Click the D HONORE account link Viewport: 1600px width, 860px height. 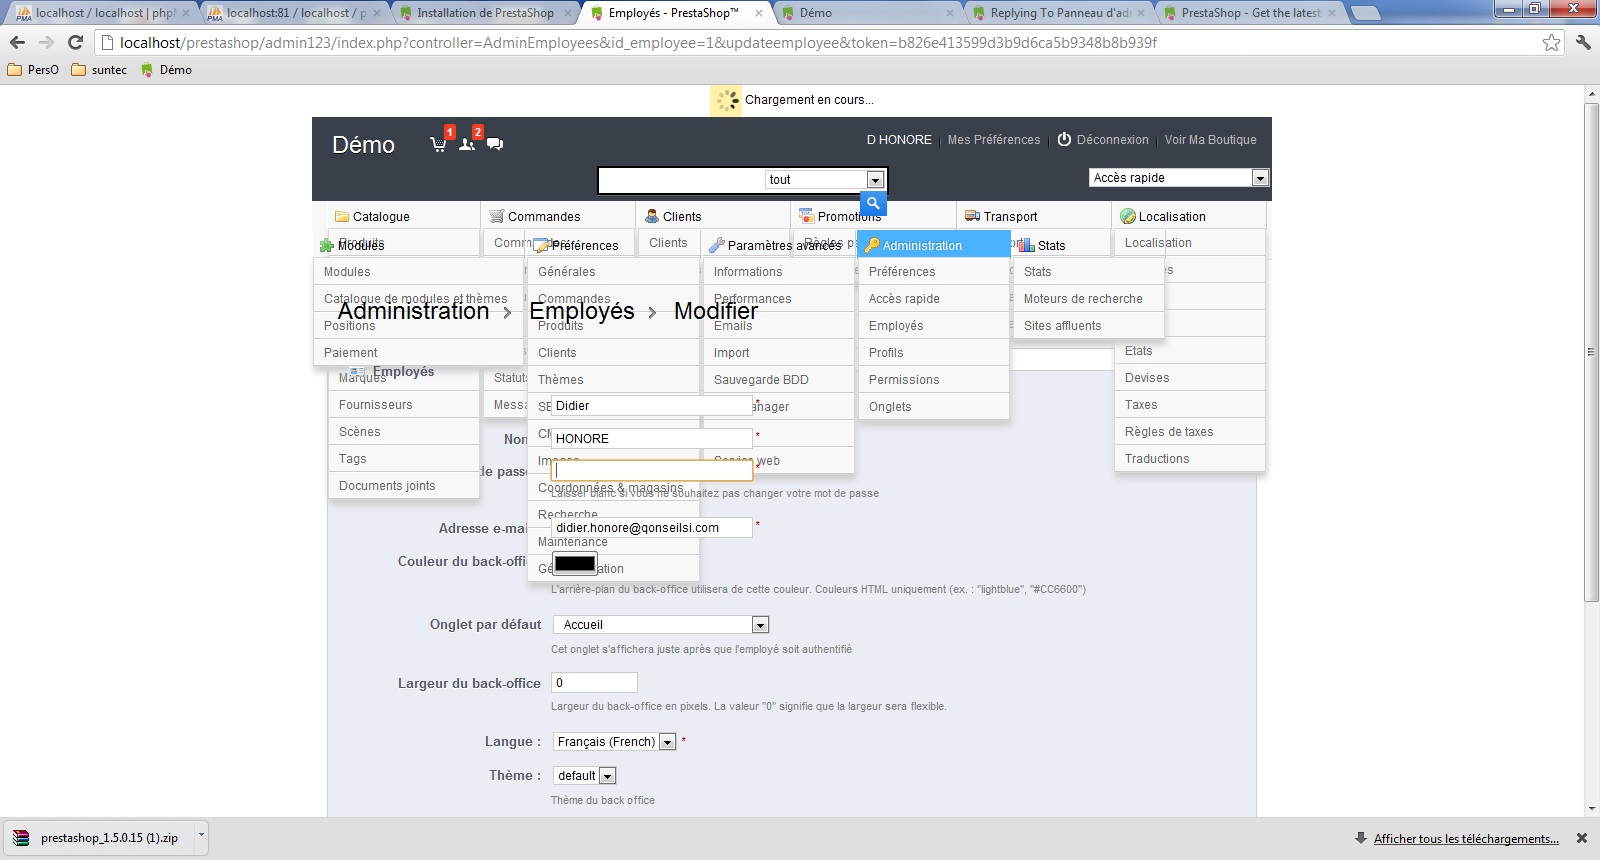pos(899,140)
